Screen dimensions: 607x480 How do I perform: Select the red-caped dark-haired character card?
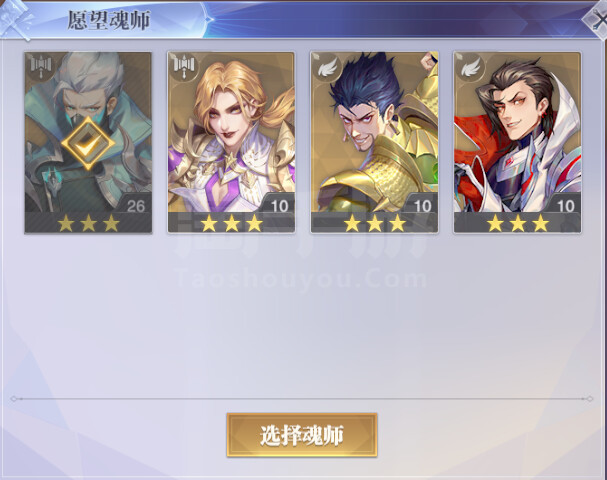point(517,142)
